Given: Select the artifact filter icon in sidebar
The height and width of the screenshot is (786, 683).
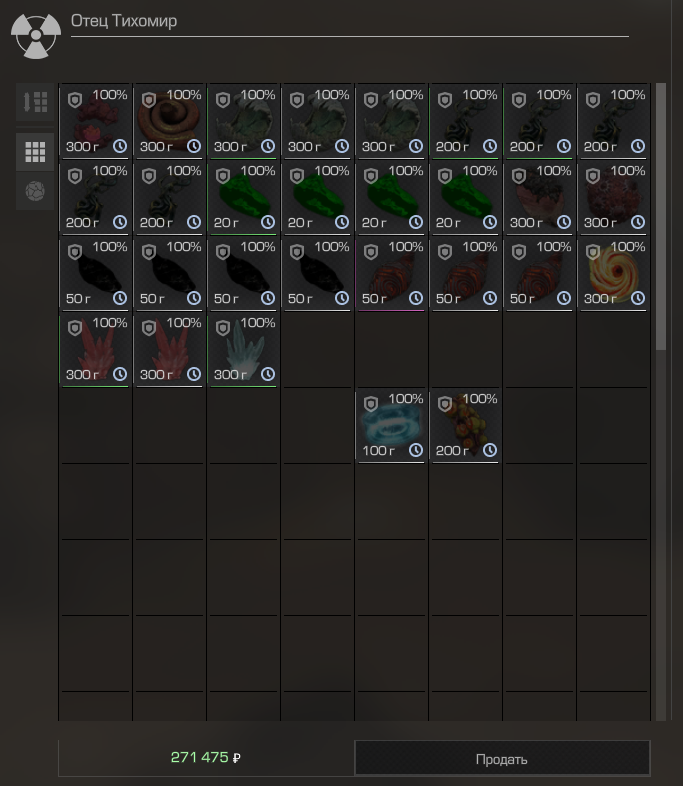Looking at the screenshot, I should pyautogui.click(x=35, y=191).
